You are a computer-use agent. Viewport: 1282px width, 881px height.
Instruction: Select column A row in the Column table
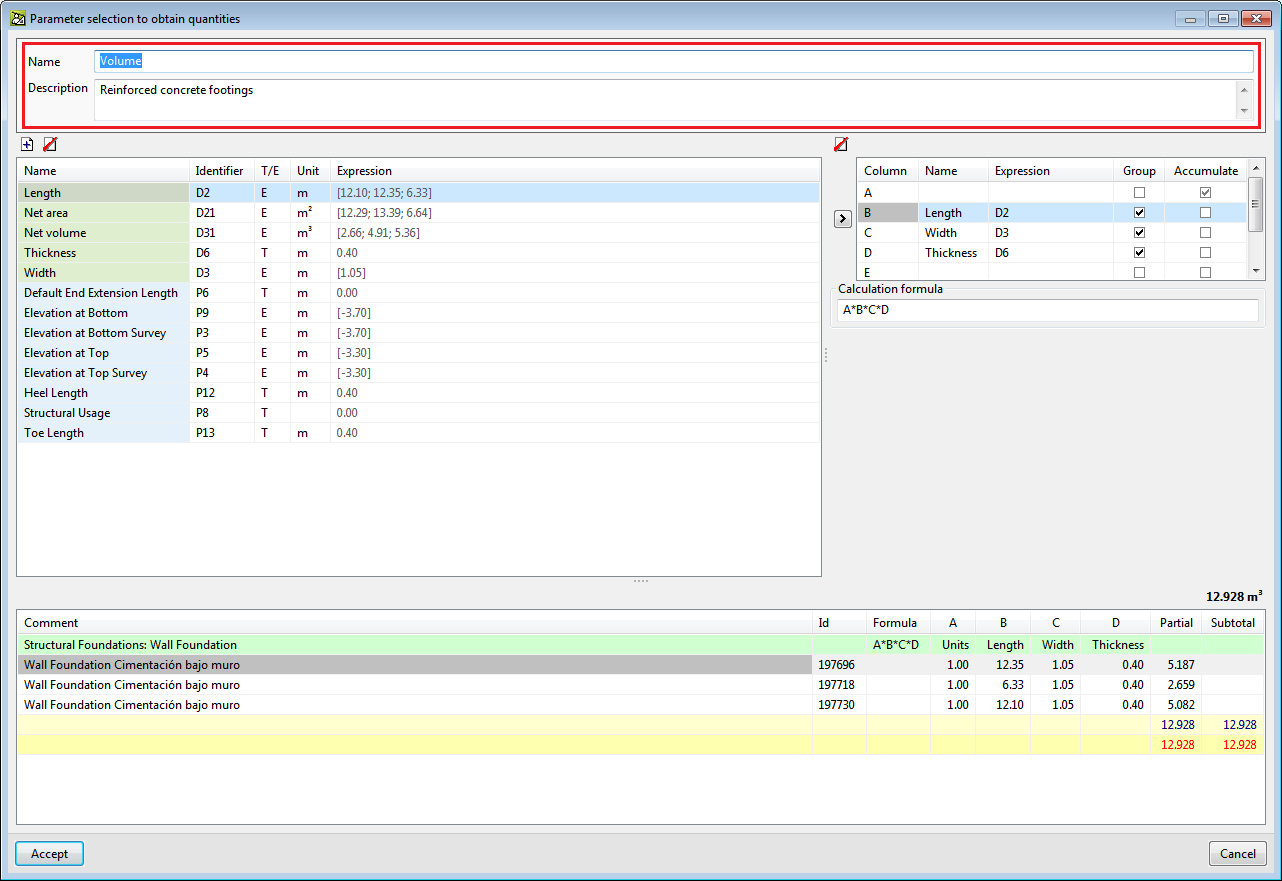(1053, 193)
